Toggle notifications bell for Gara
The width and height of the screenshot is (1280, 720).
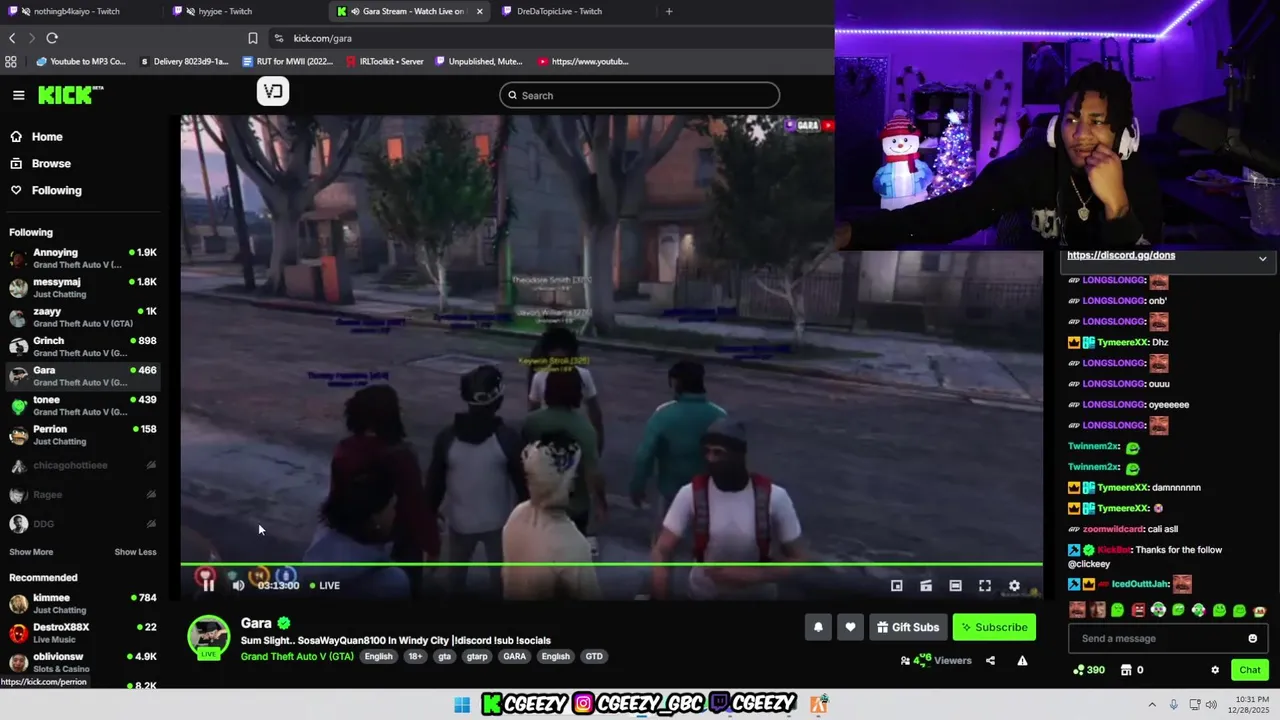[818, 627]
